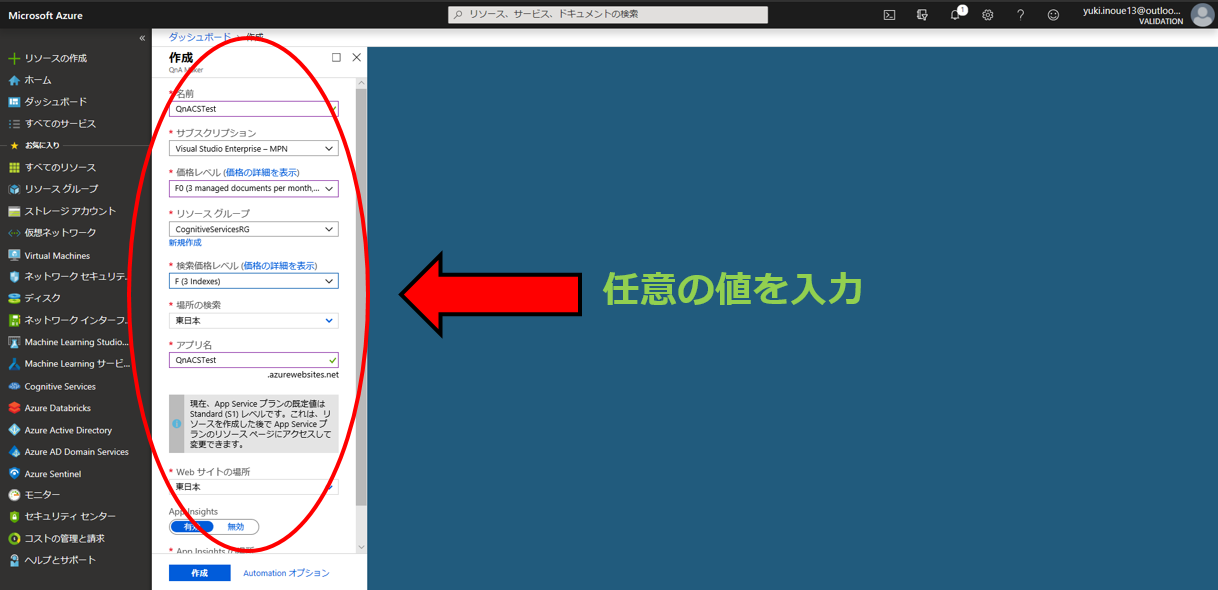Open Web サイトの場所 dropdown

coord(254,487)
